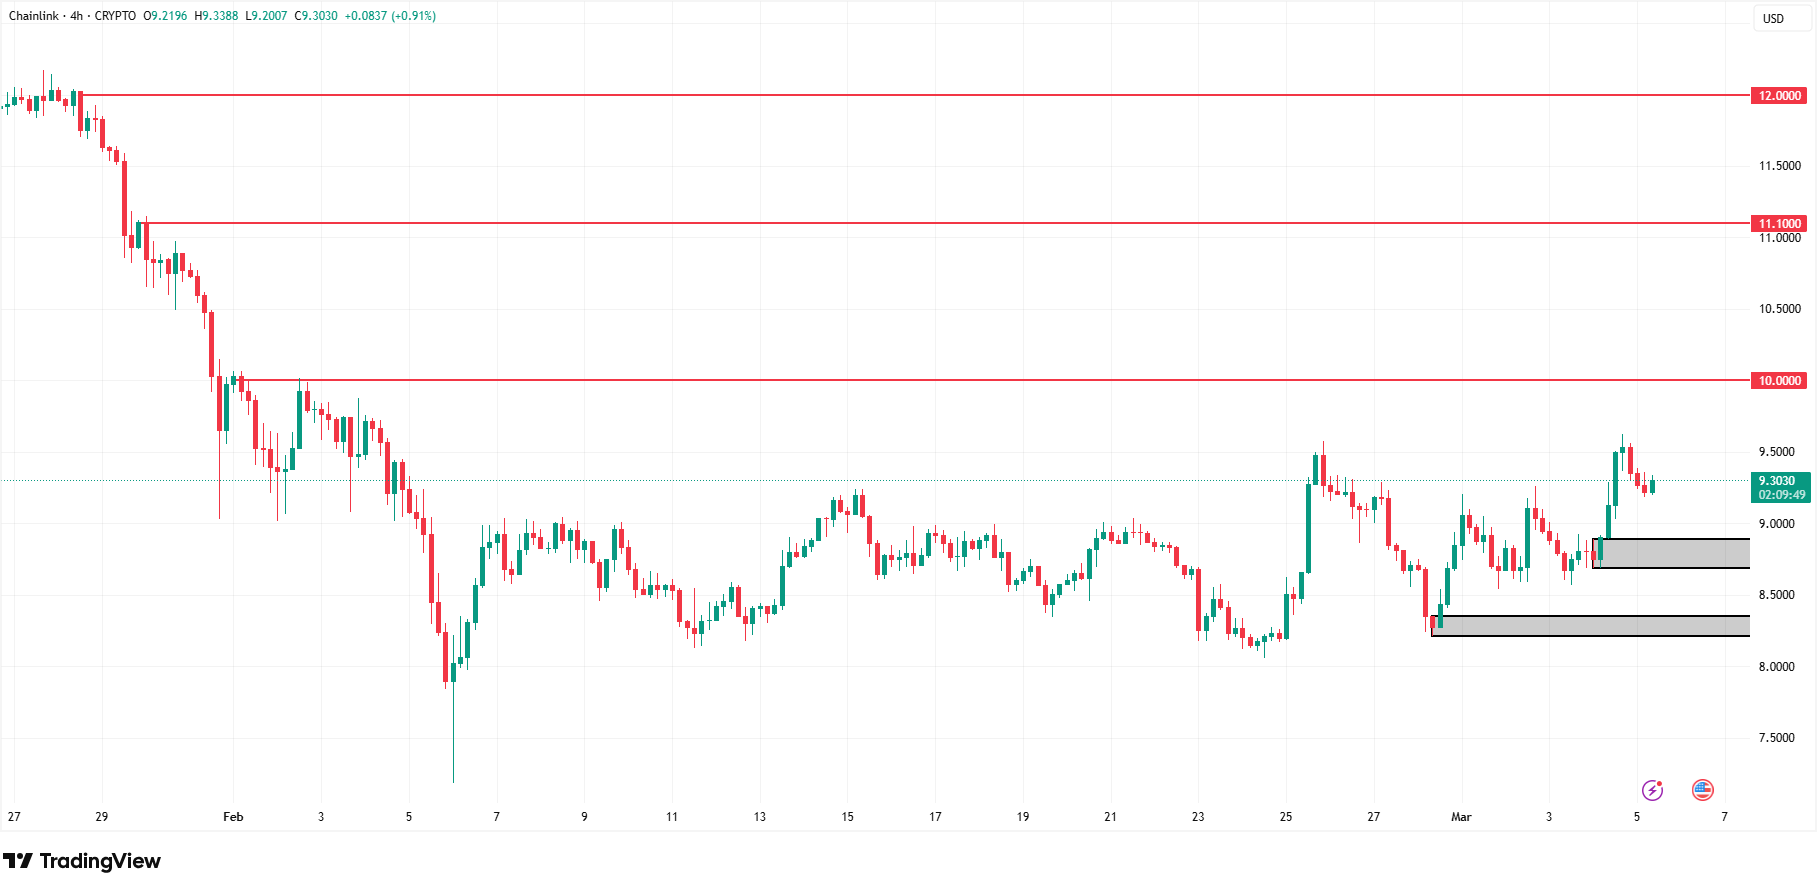
Task: Click the red 10.0000 price label
Action: pos(1779,380)
